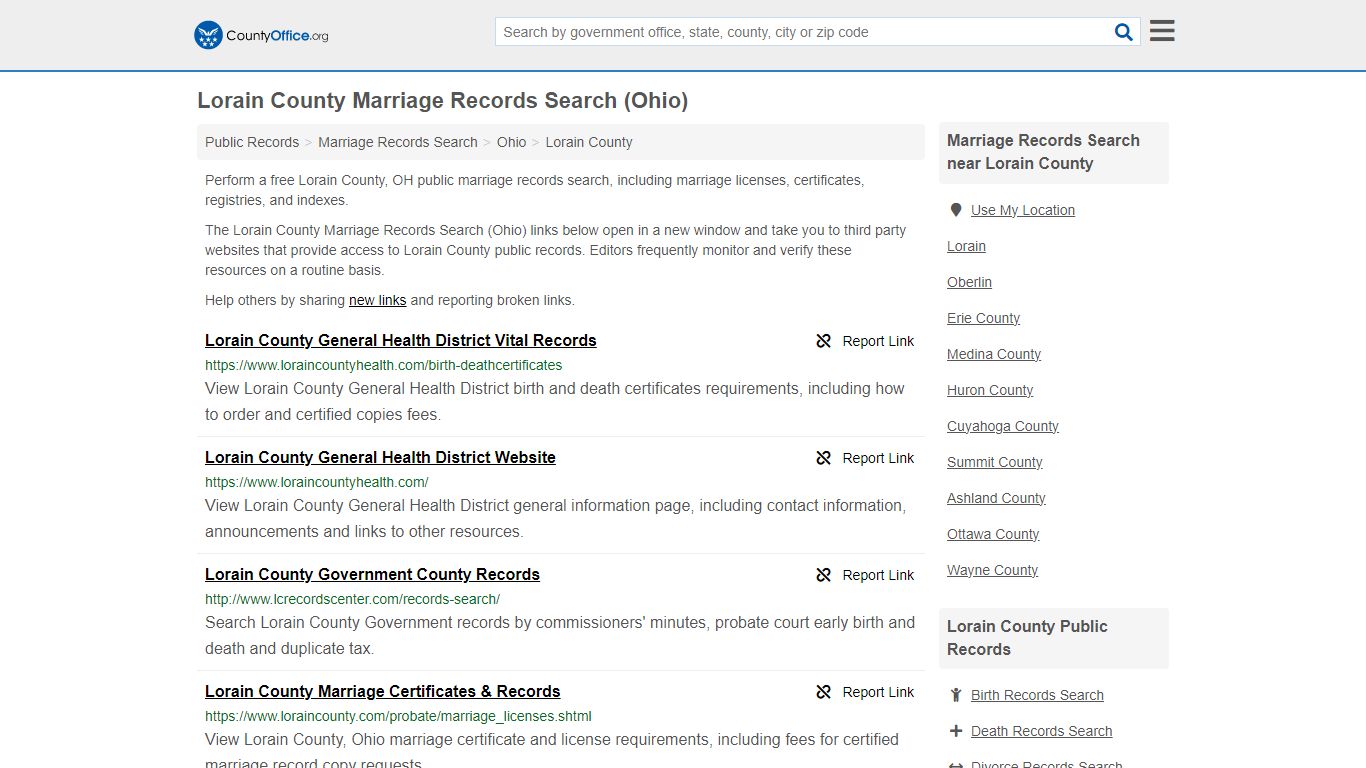Click the Birth Records Search icon
This screenshot has width=1366, height=768.
tap(955, 695)
